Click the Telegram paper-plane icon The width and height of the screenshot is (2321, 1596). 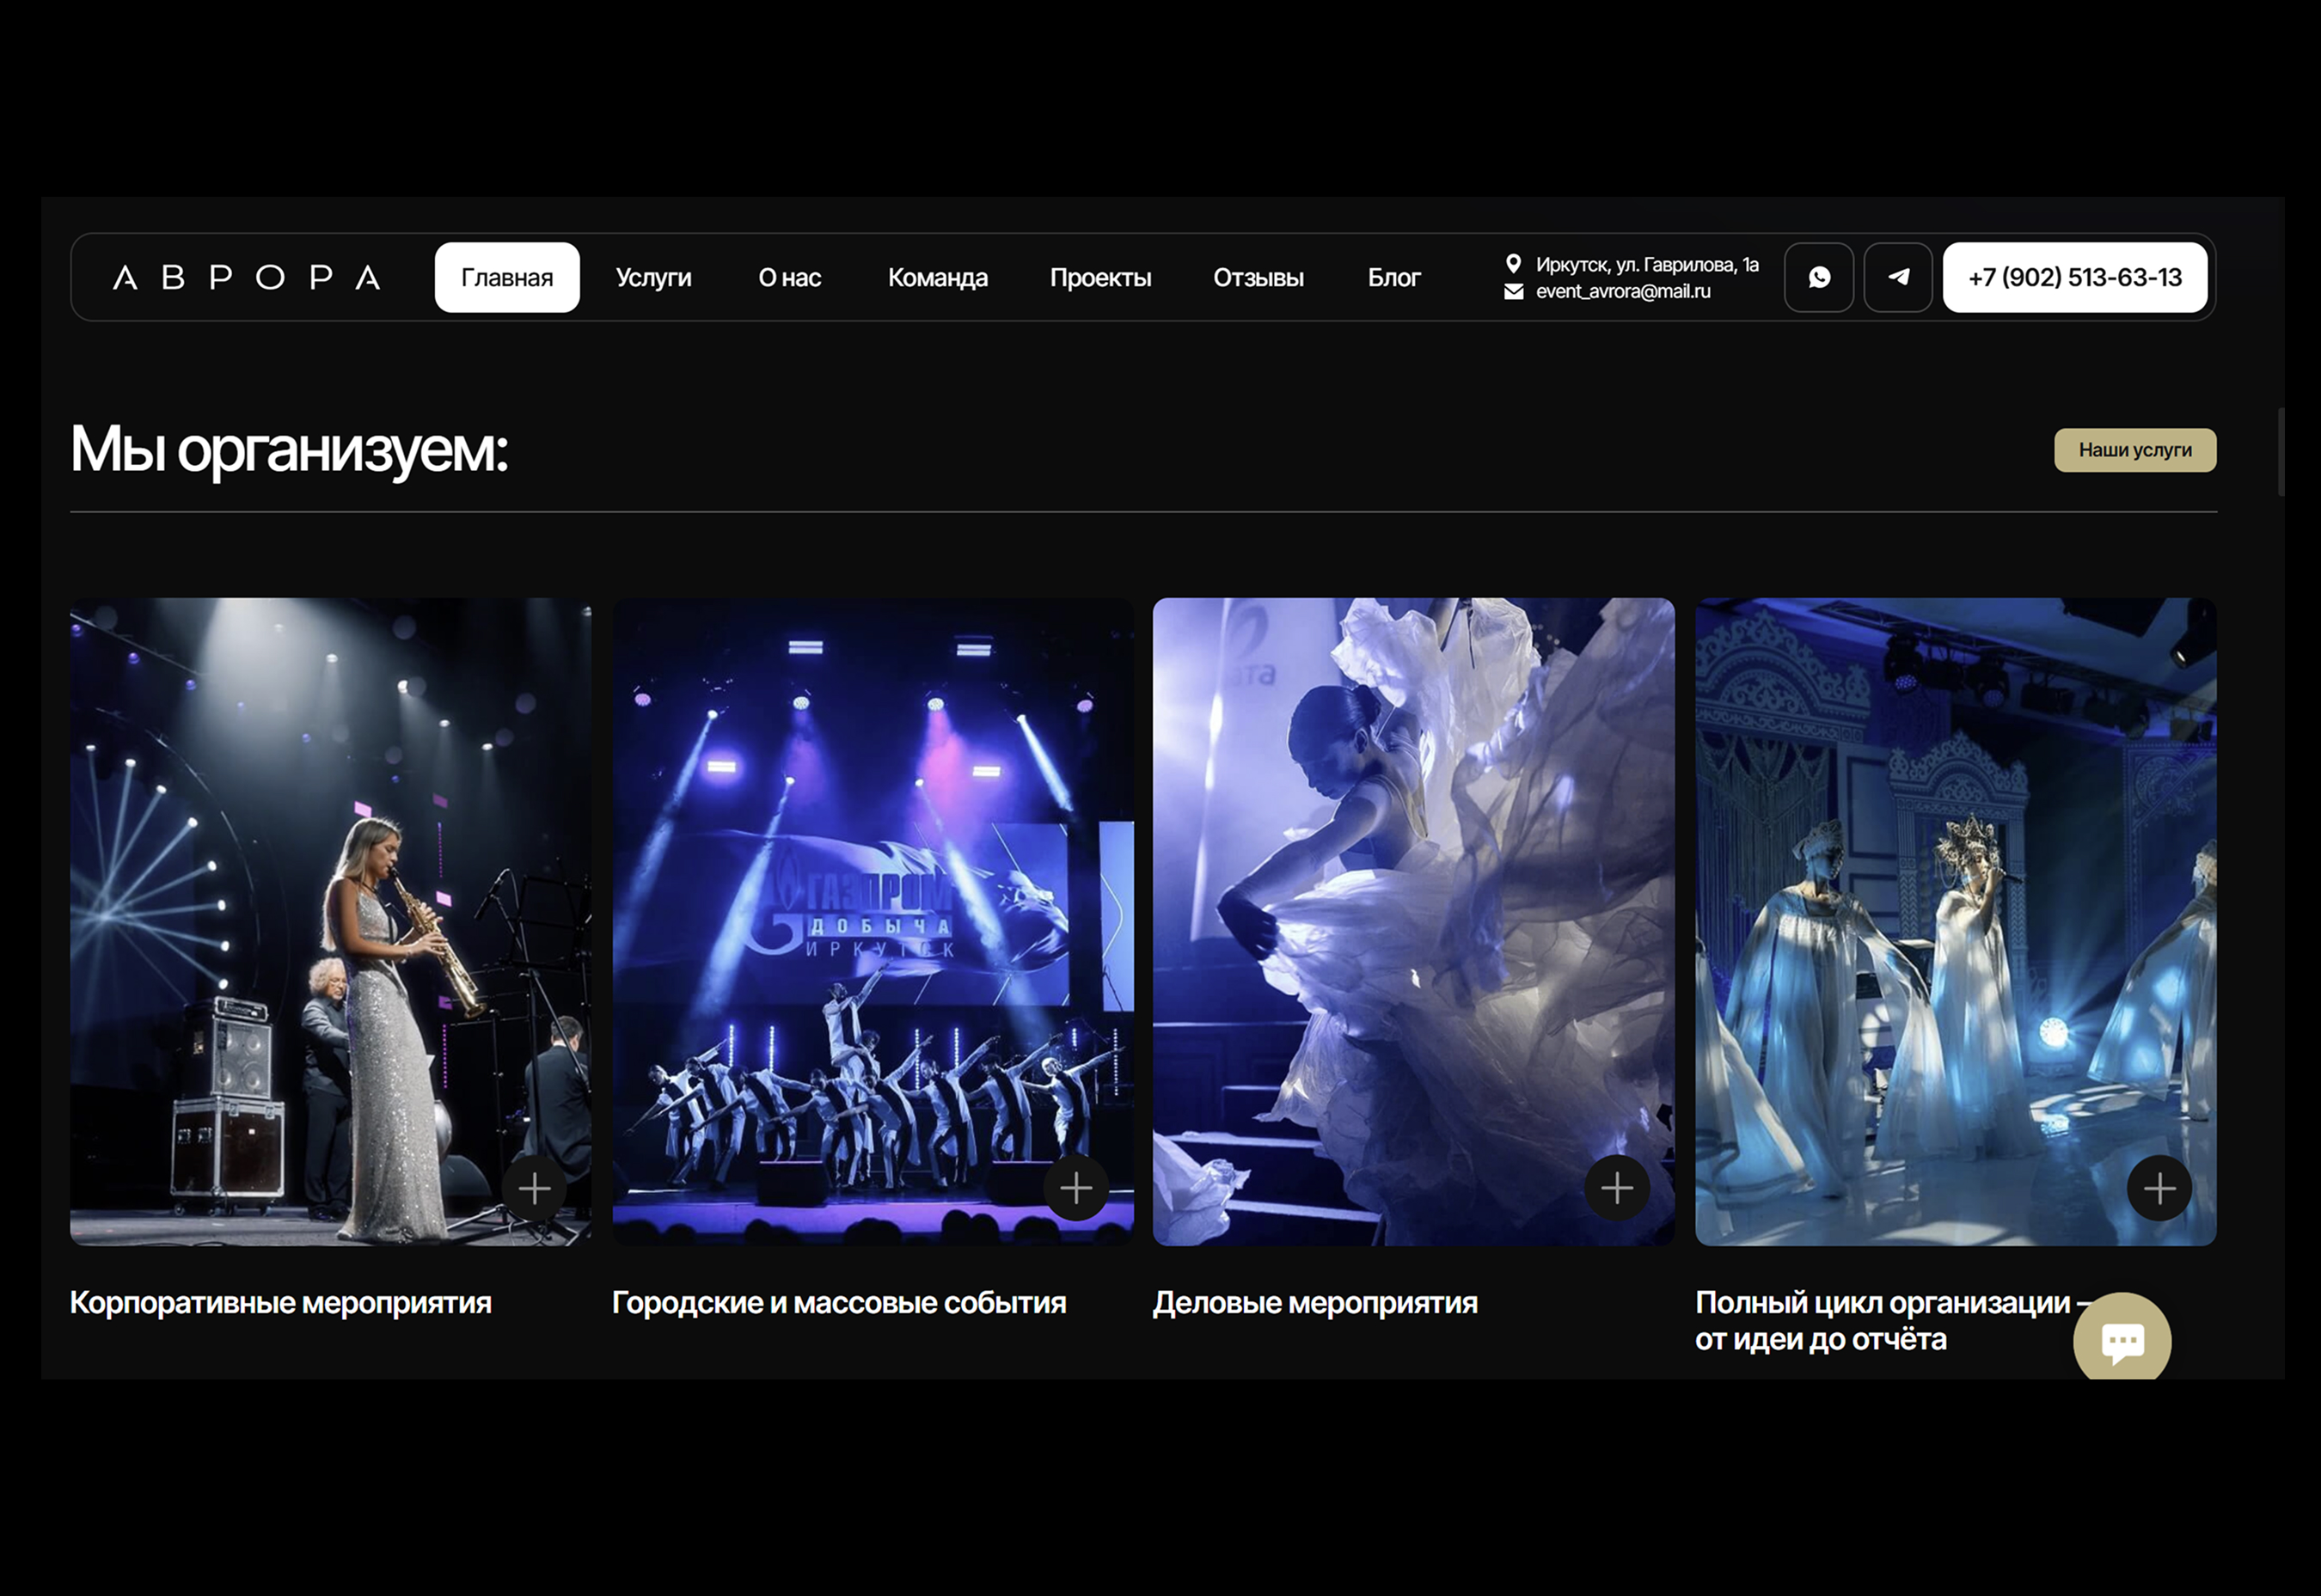click(1897, 277)
